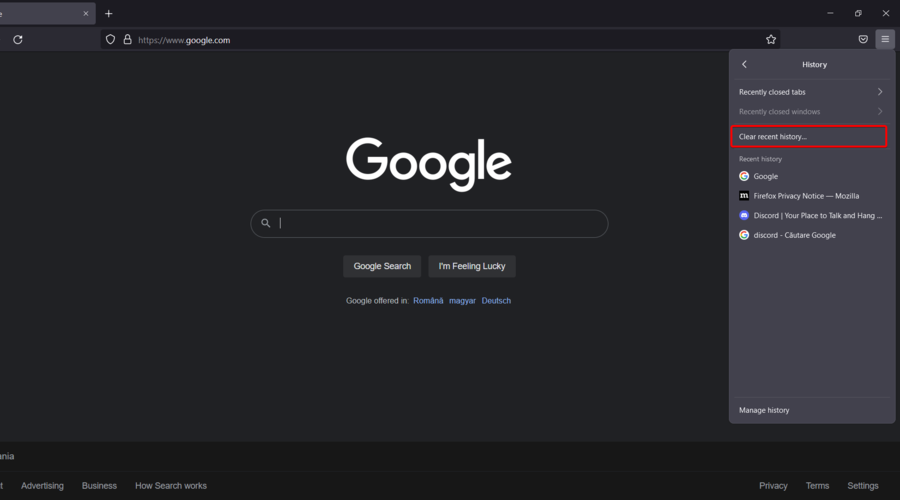The height and width of the screenshot is (500, 900).
Task: Open Firefox Privacy Notice — Mozilla entry
Action: click(810, 196)
